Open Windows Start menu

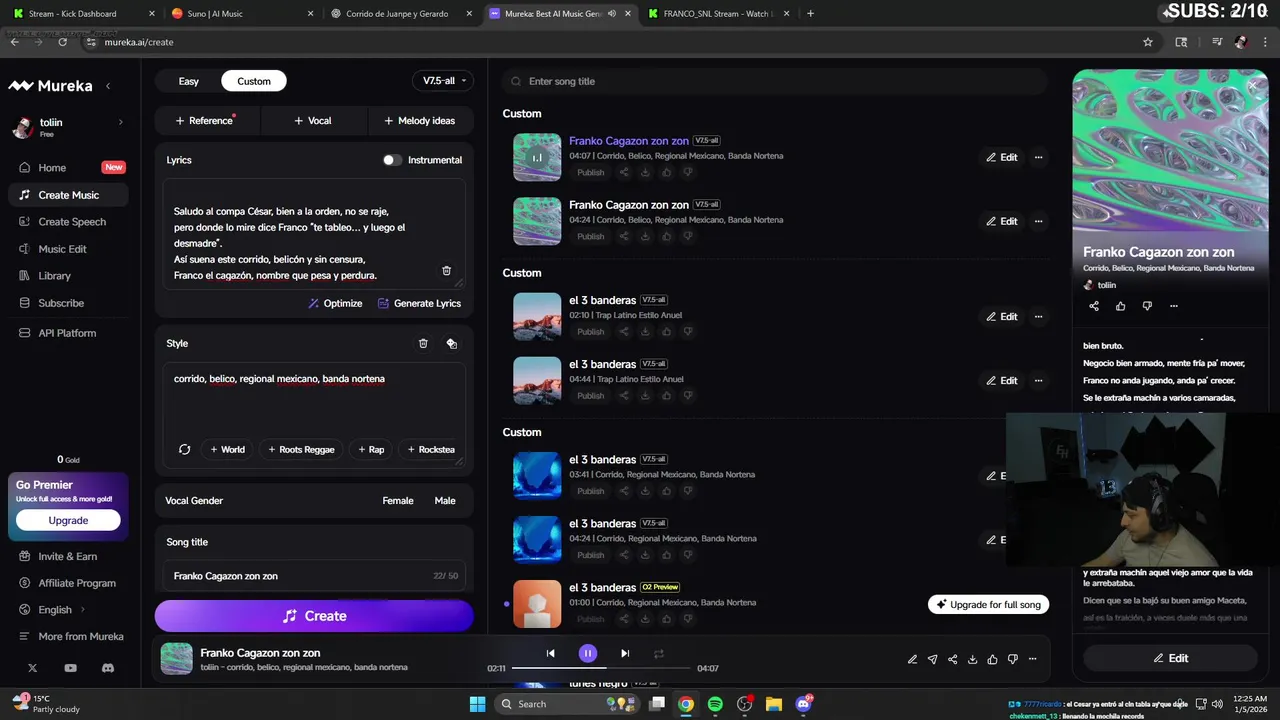tap(477, 704)
